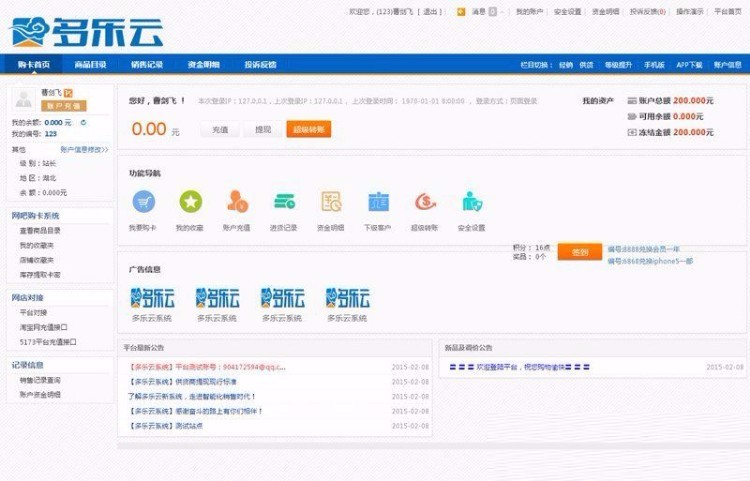The image size is (750, 481).
Task: Open 账户资金明细 in the sidebar
Action: click(x=40, y=395)
